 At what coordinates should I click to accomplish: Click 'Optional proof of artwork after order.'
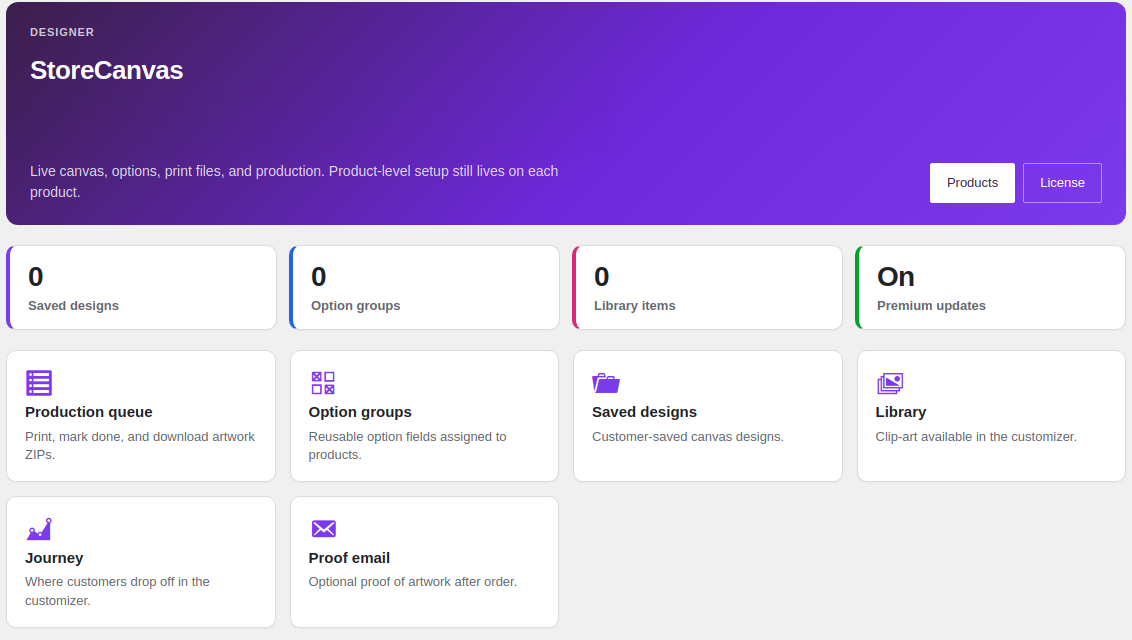coord(413,582)
